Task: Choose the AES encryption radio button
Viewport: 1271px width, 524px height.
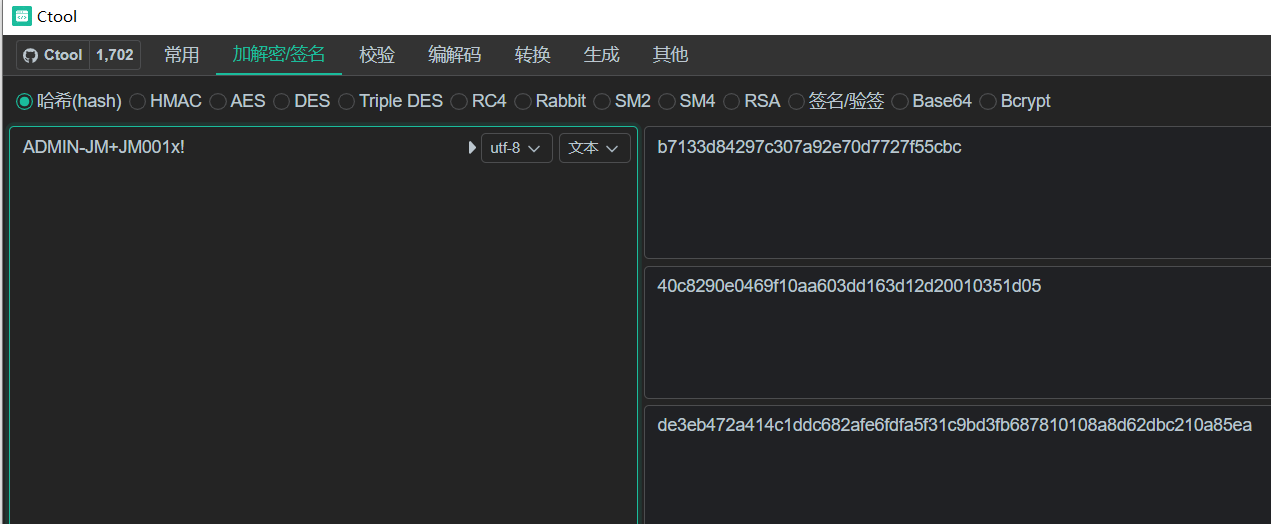Action: pyautogui.click(x=218, y=101)
